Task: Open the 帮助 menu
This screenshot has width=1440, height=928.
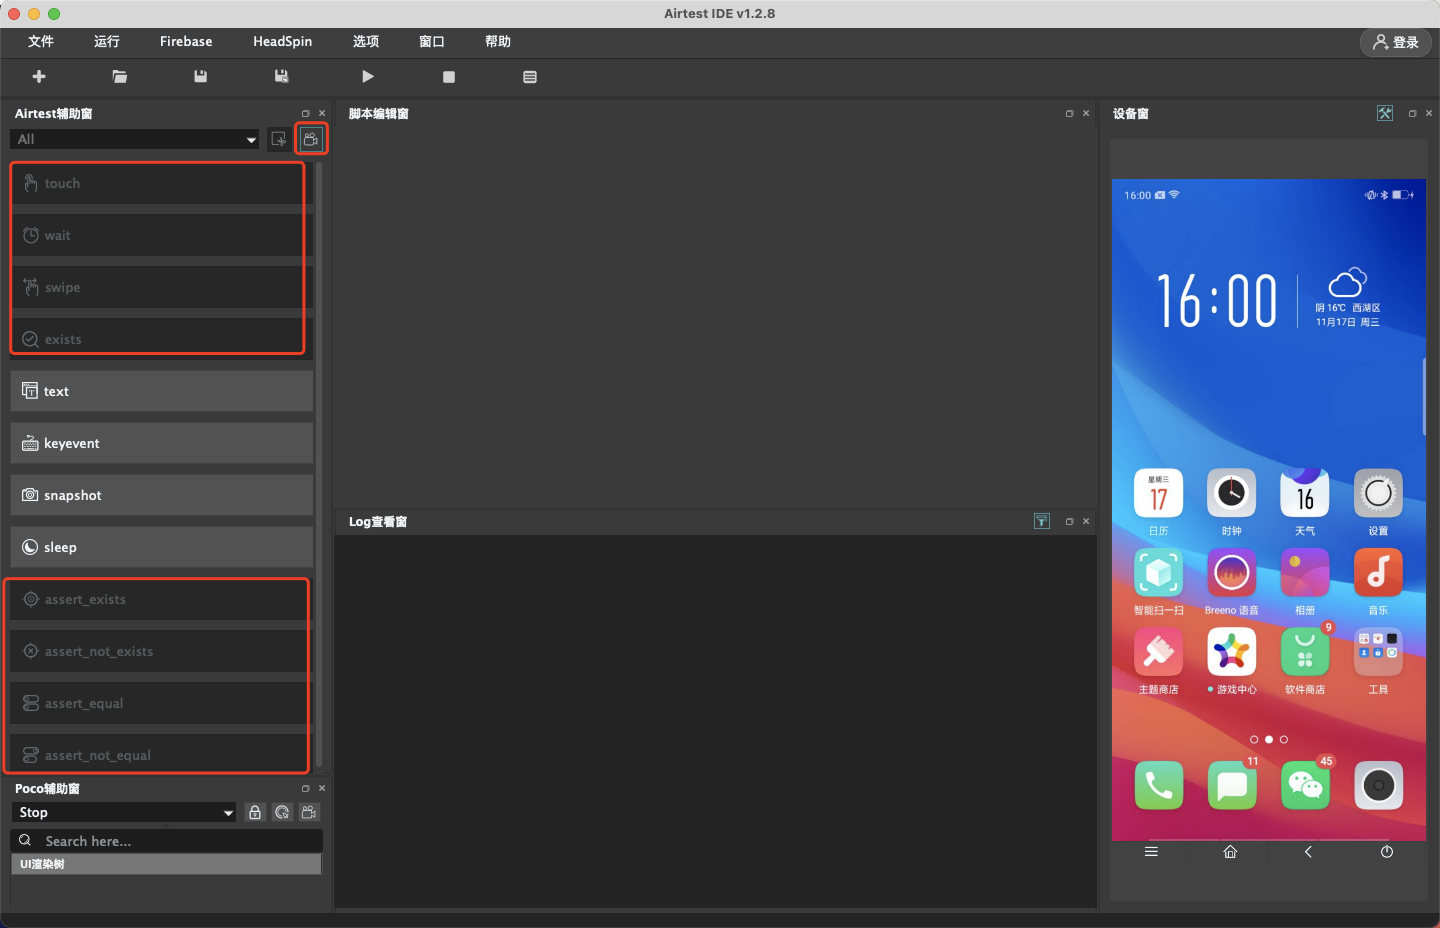Action: (x=498, y=41)
